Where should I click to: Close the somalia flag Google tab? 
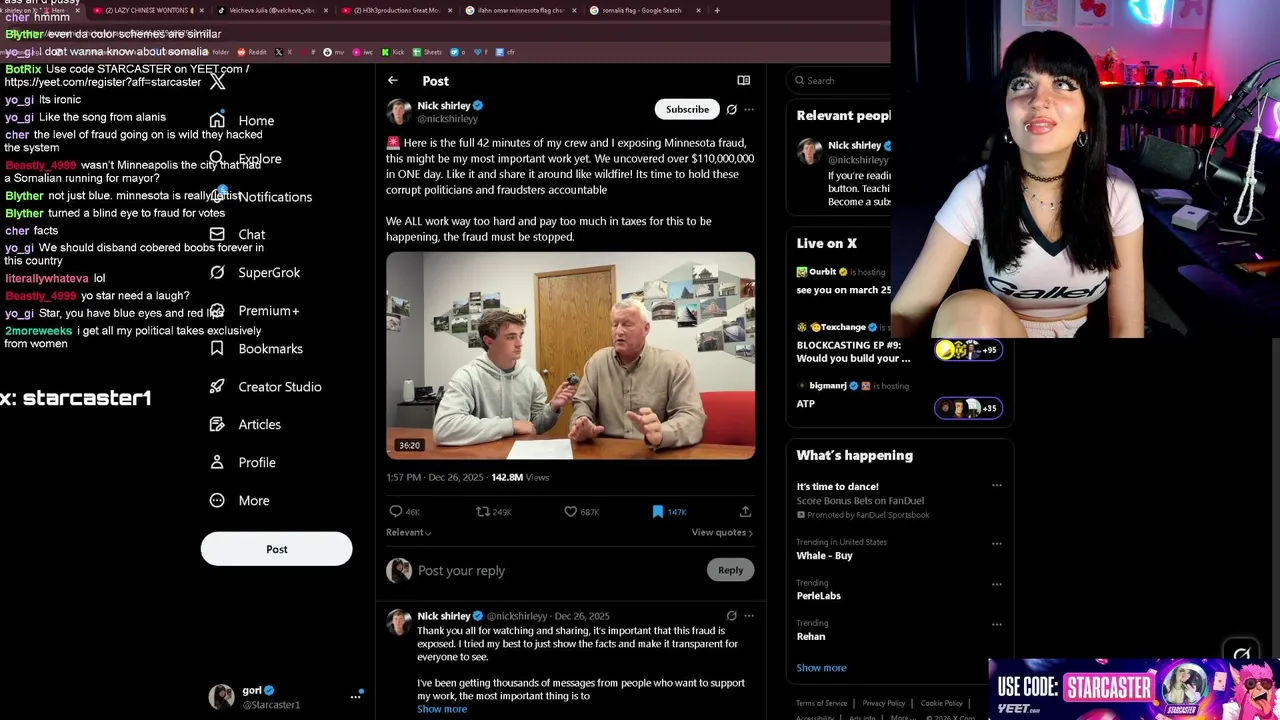pyautogui.click(x=698, y=10)
